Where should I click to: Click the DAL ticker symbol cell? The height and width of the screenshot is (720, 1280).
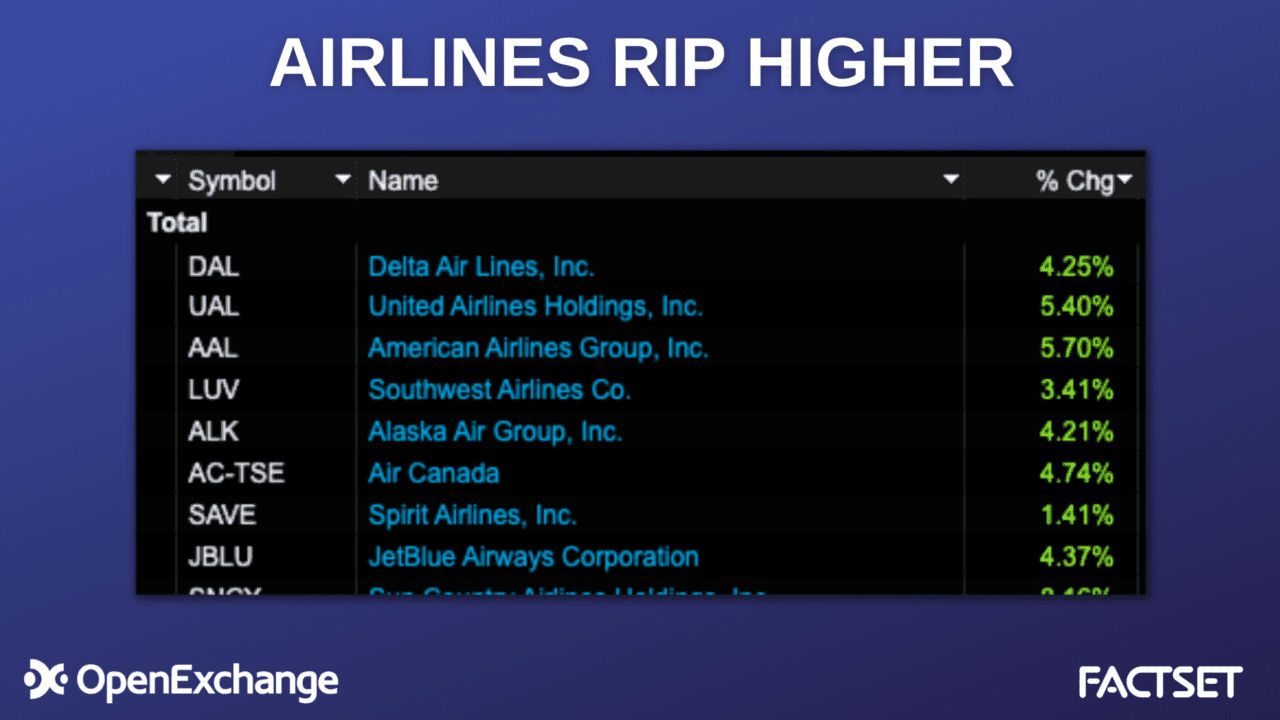tap(214, 267)
